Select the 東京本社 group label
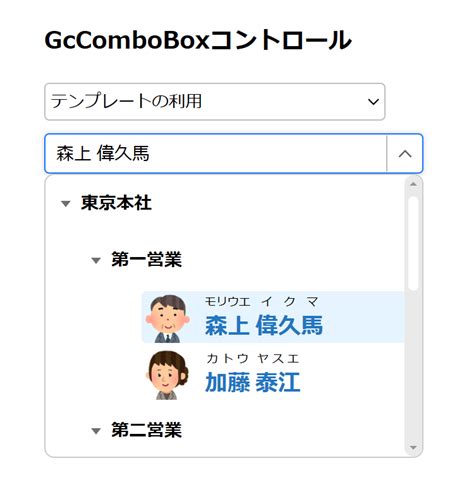The height and width of the screenshot is (492, 474). pos(116,203)
